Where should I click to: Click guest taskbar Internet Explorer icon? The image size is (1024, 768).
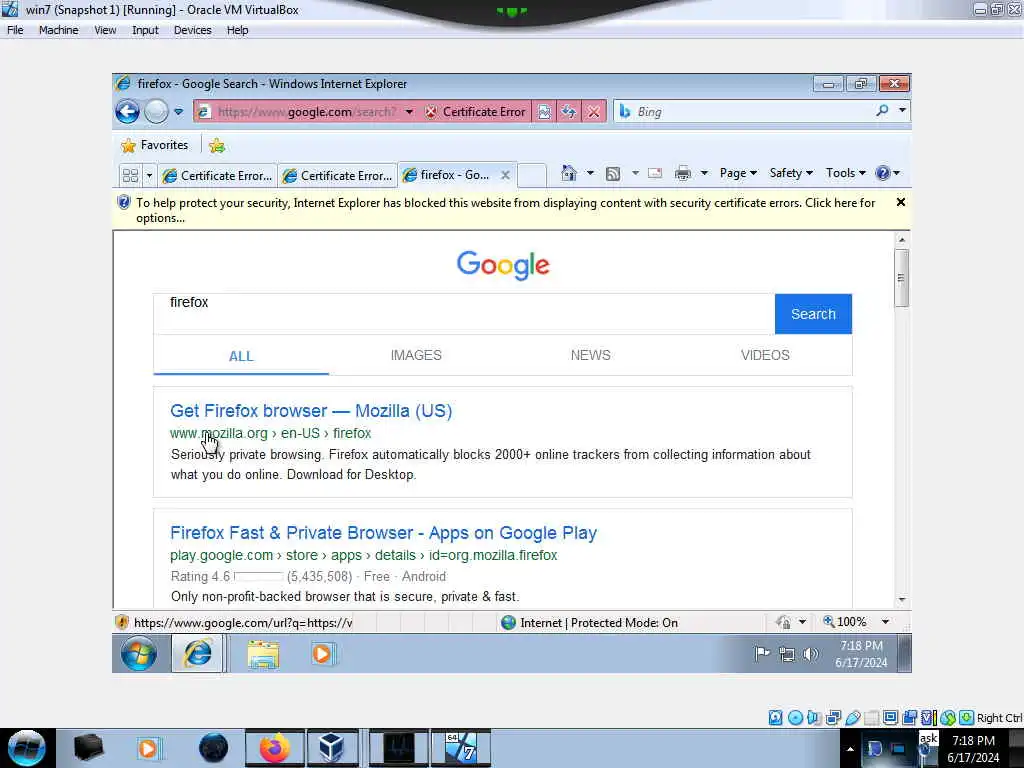[x=197, y=653]
